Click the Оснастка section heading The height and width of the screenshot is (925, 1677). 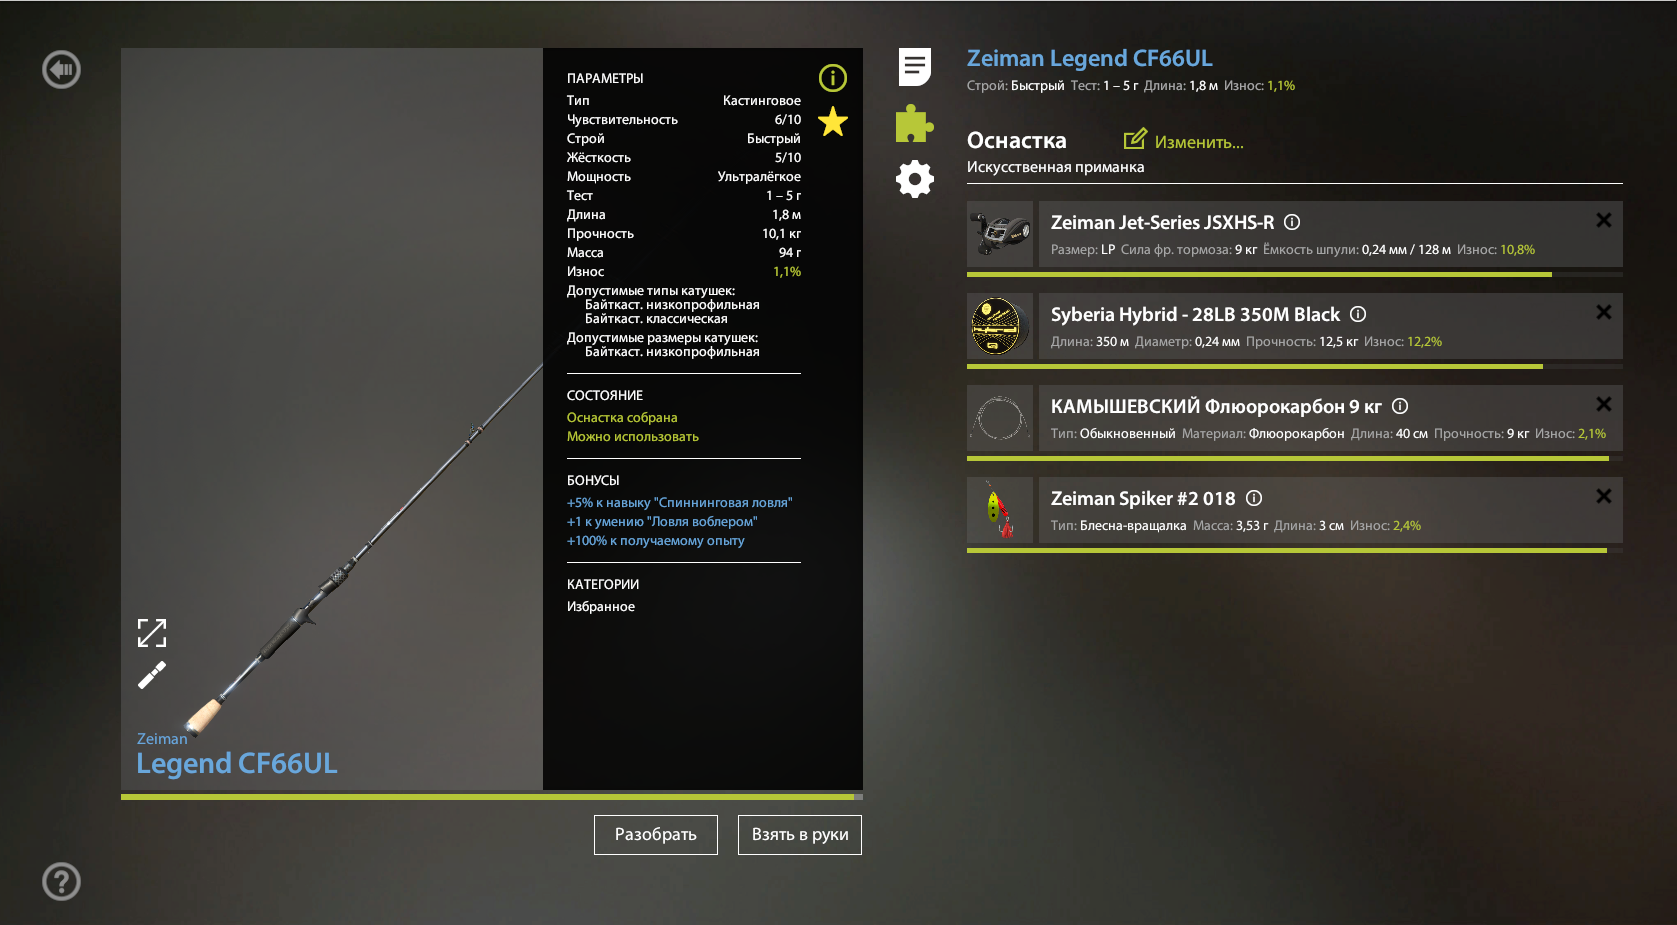click(1016, 140)
